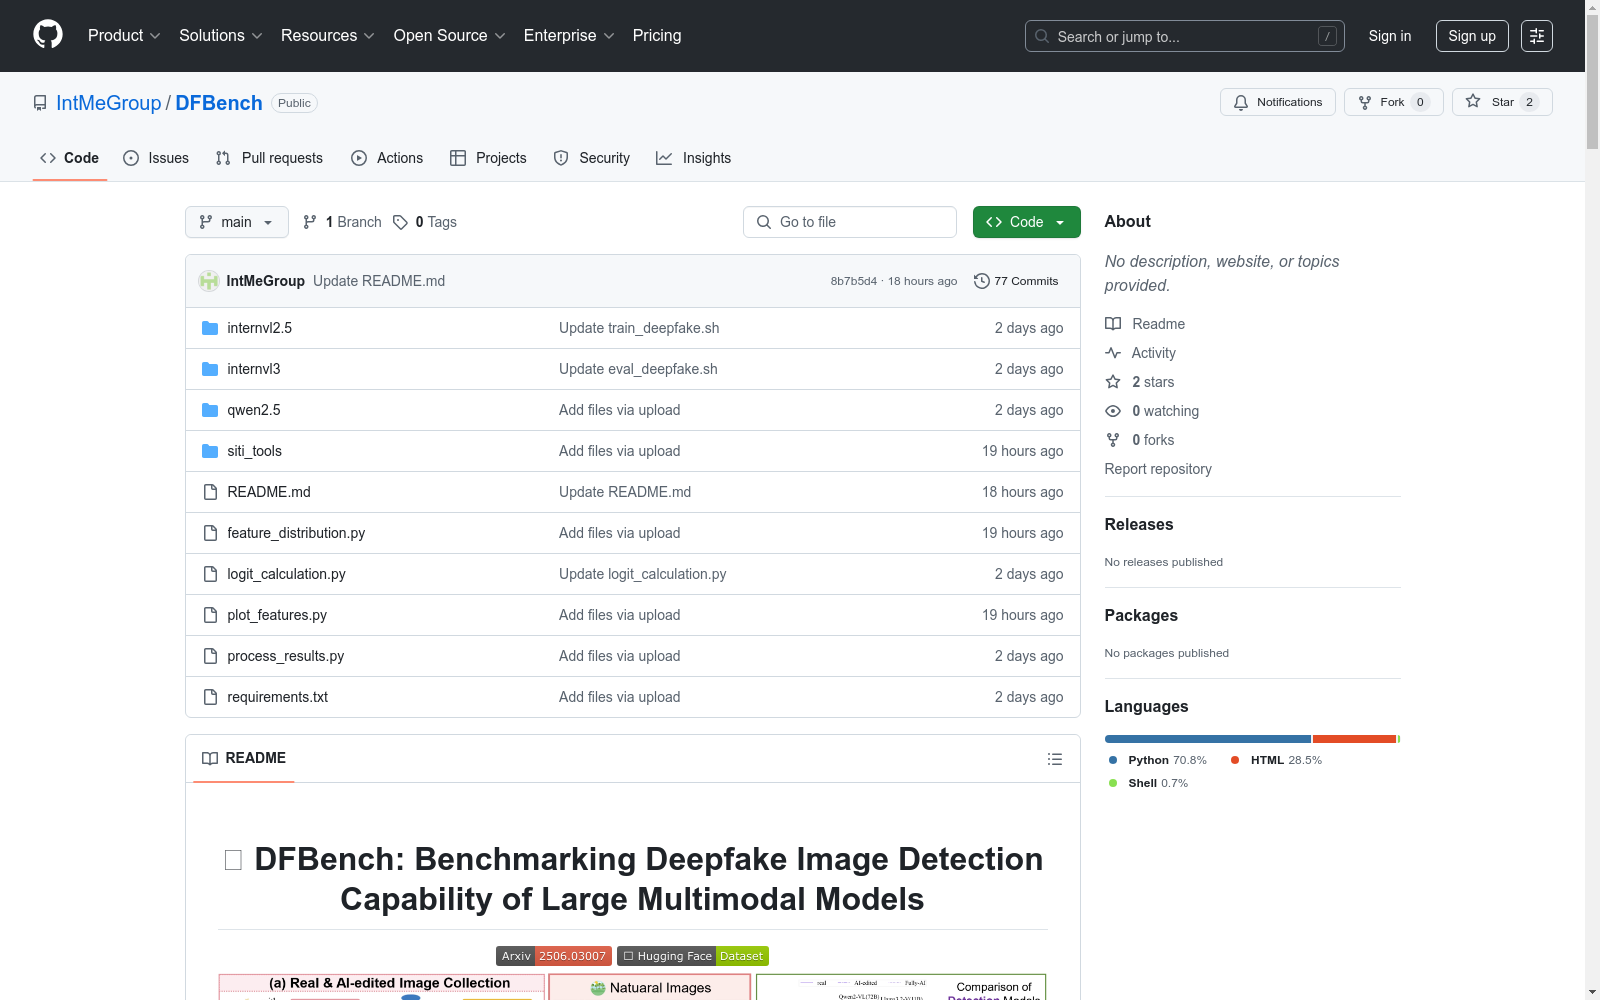1600x1000 pixels.
Task: Open the main branch selector dropdown
Action: tap(237, 222)
